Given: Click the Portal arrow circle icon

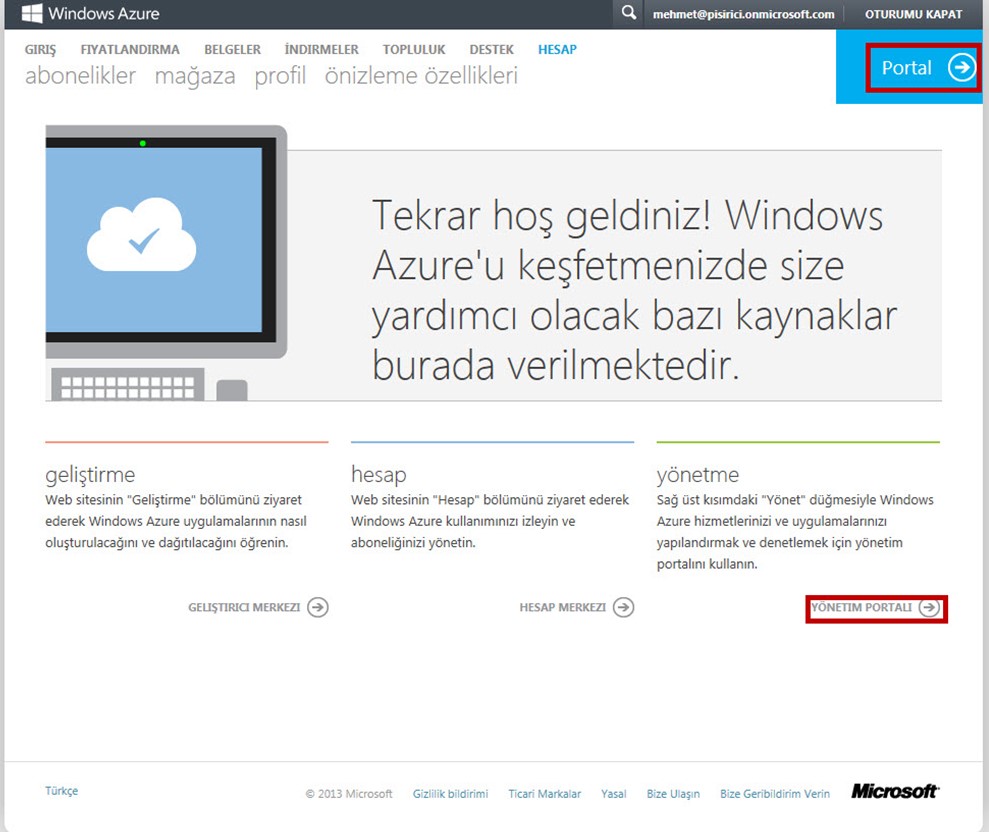Looking at the screenshot, I should pyautogui.click(x=962, y=67).
